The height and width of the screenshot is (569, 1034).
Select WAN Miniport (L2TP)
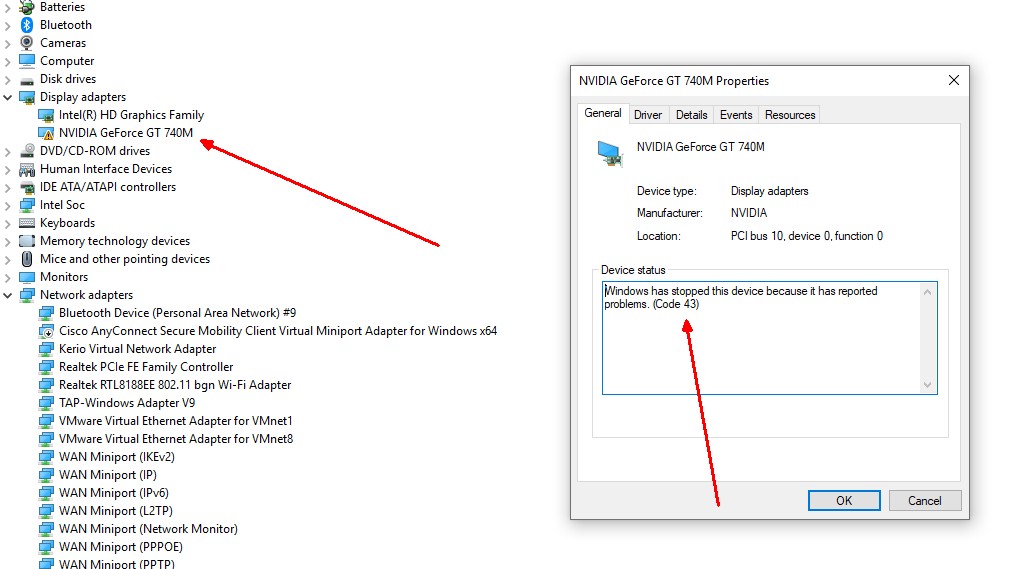tap(115, 511)
